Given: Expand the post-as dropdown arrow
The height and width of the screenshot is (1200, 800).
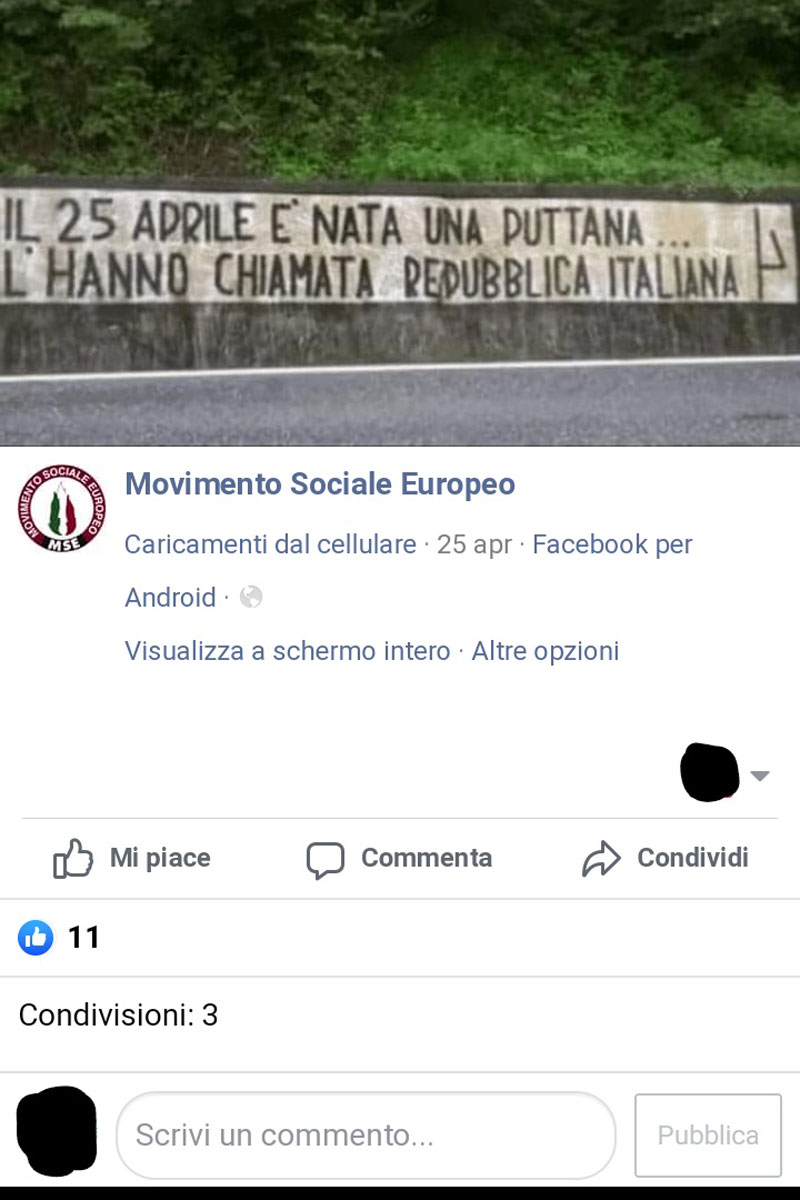Looking at the screenshot, I should pyautogui.click(x=760, y=776).
